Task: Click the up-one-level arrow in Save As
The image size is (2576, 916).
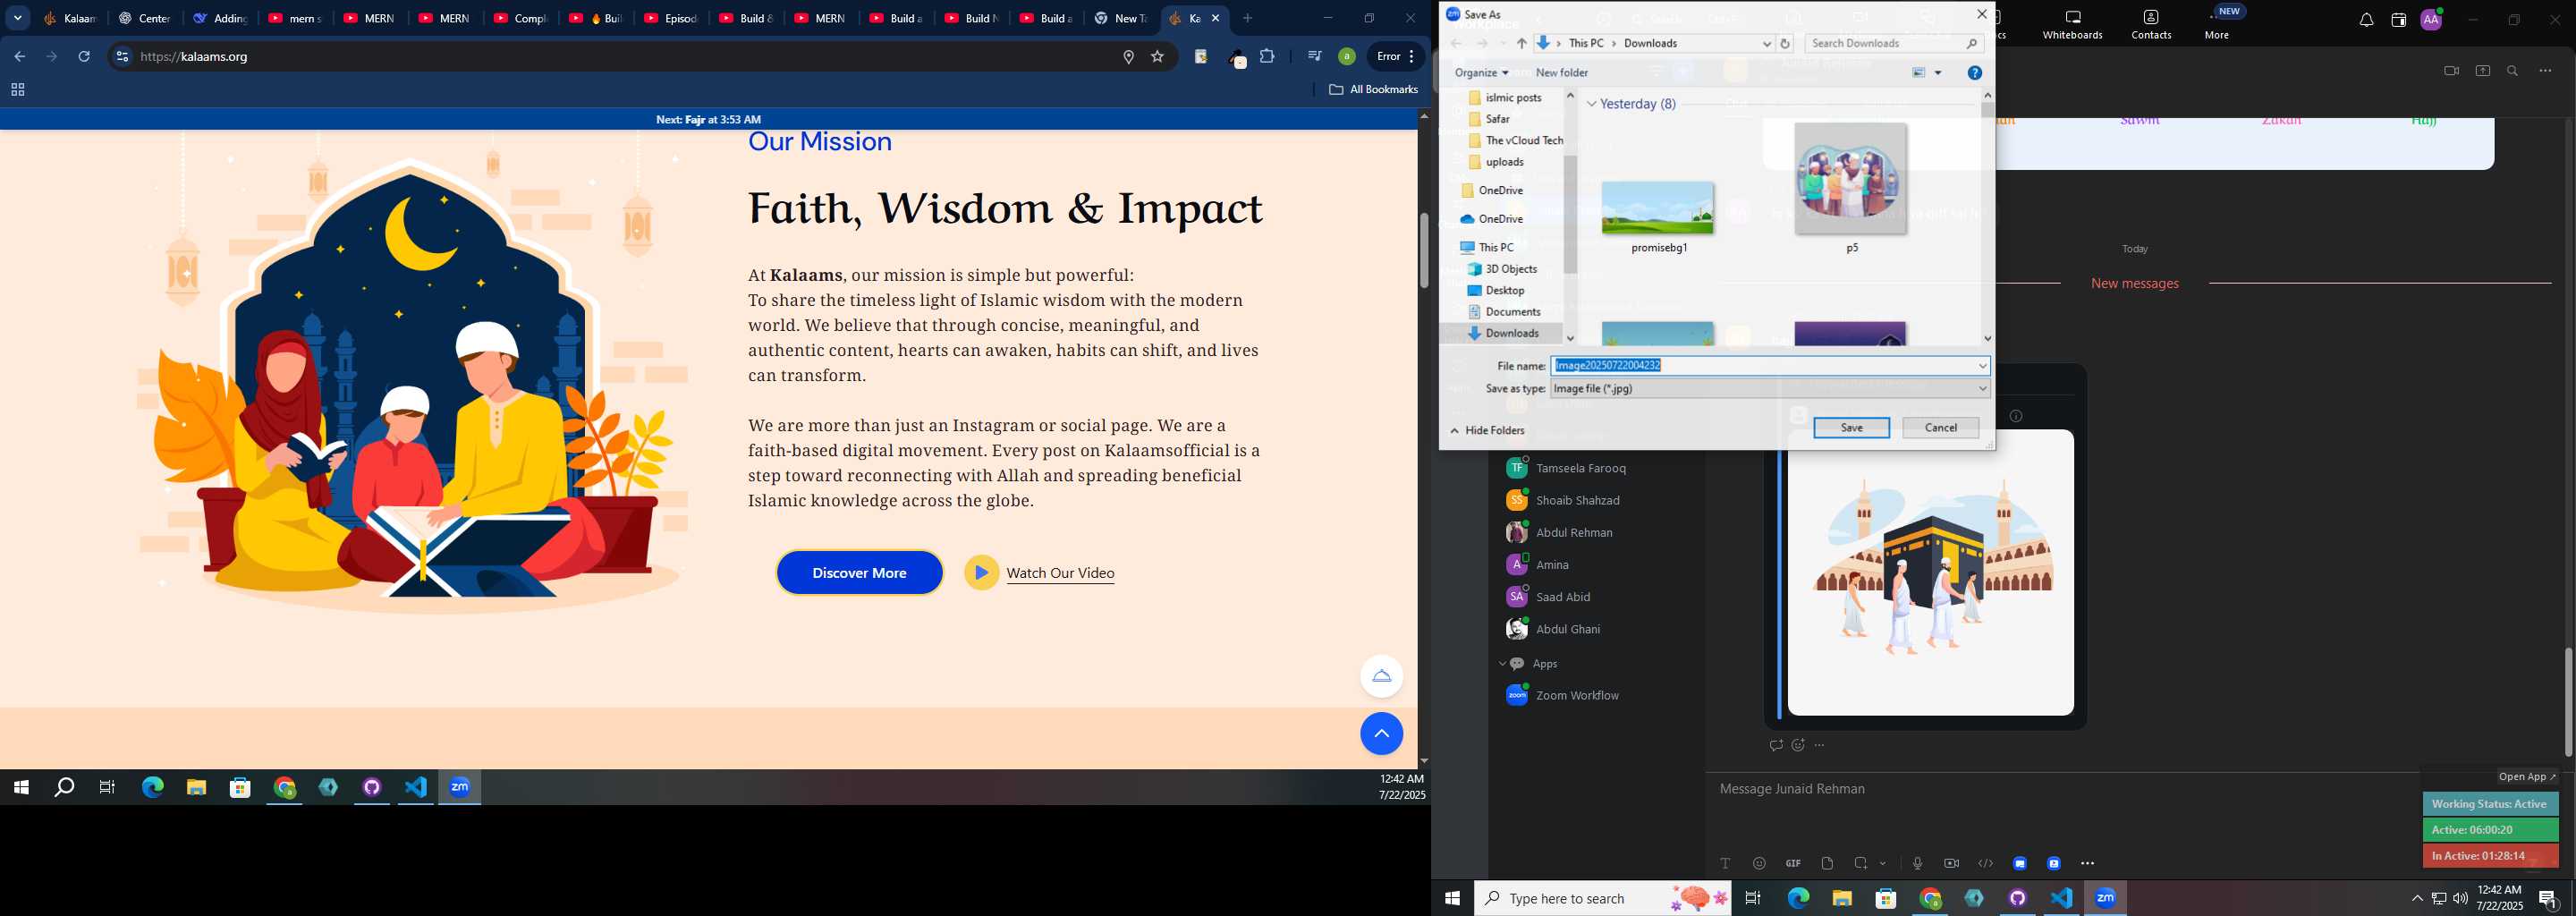Action: click(1521, 44)
